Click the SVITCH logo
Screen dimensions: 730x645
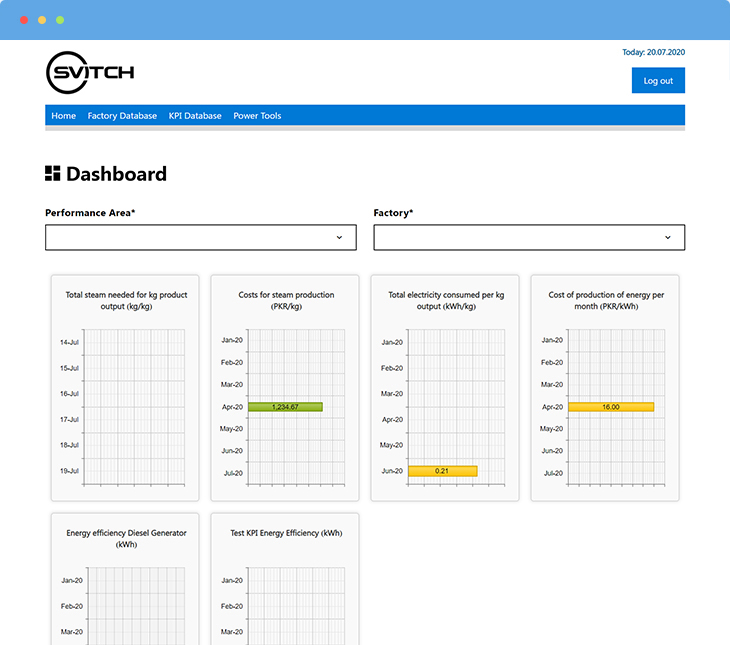pos(90,72)
